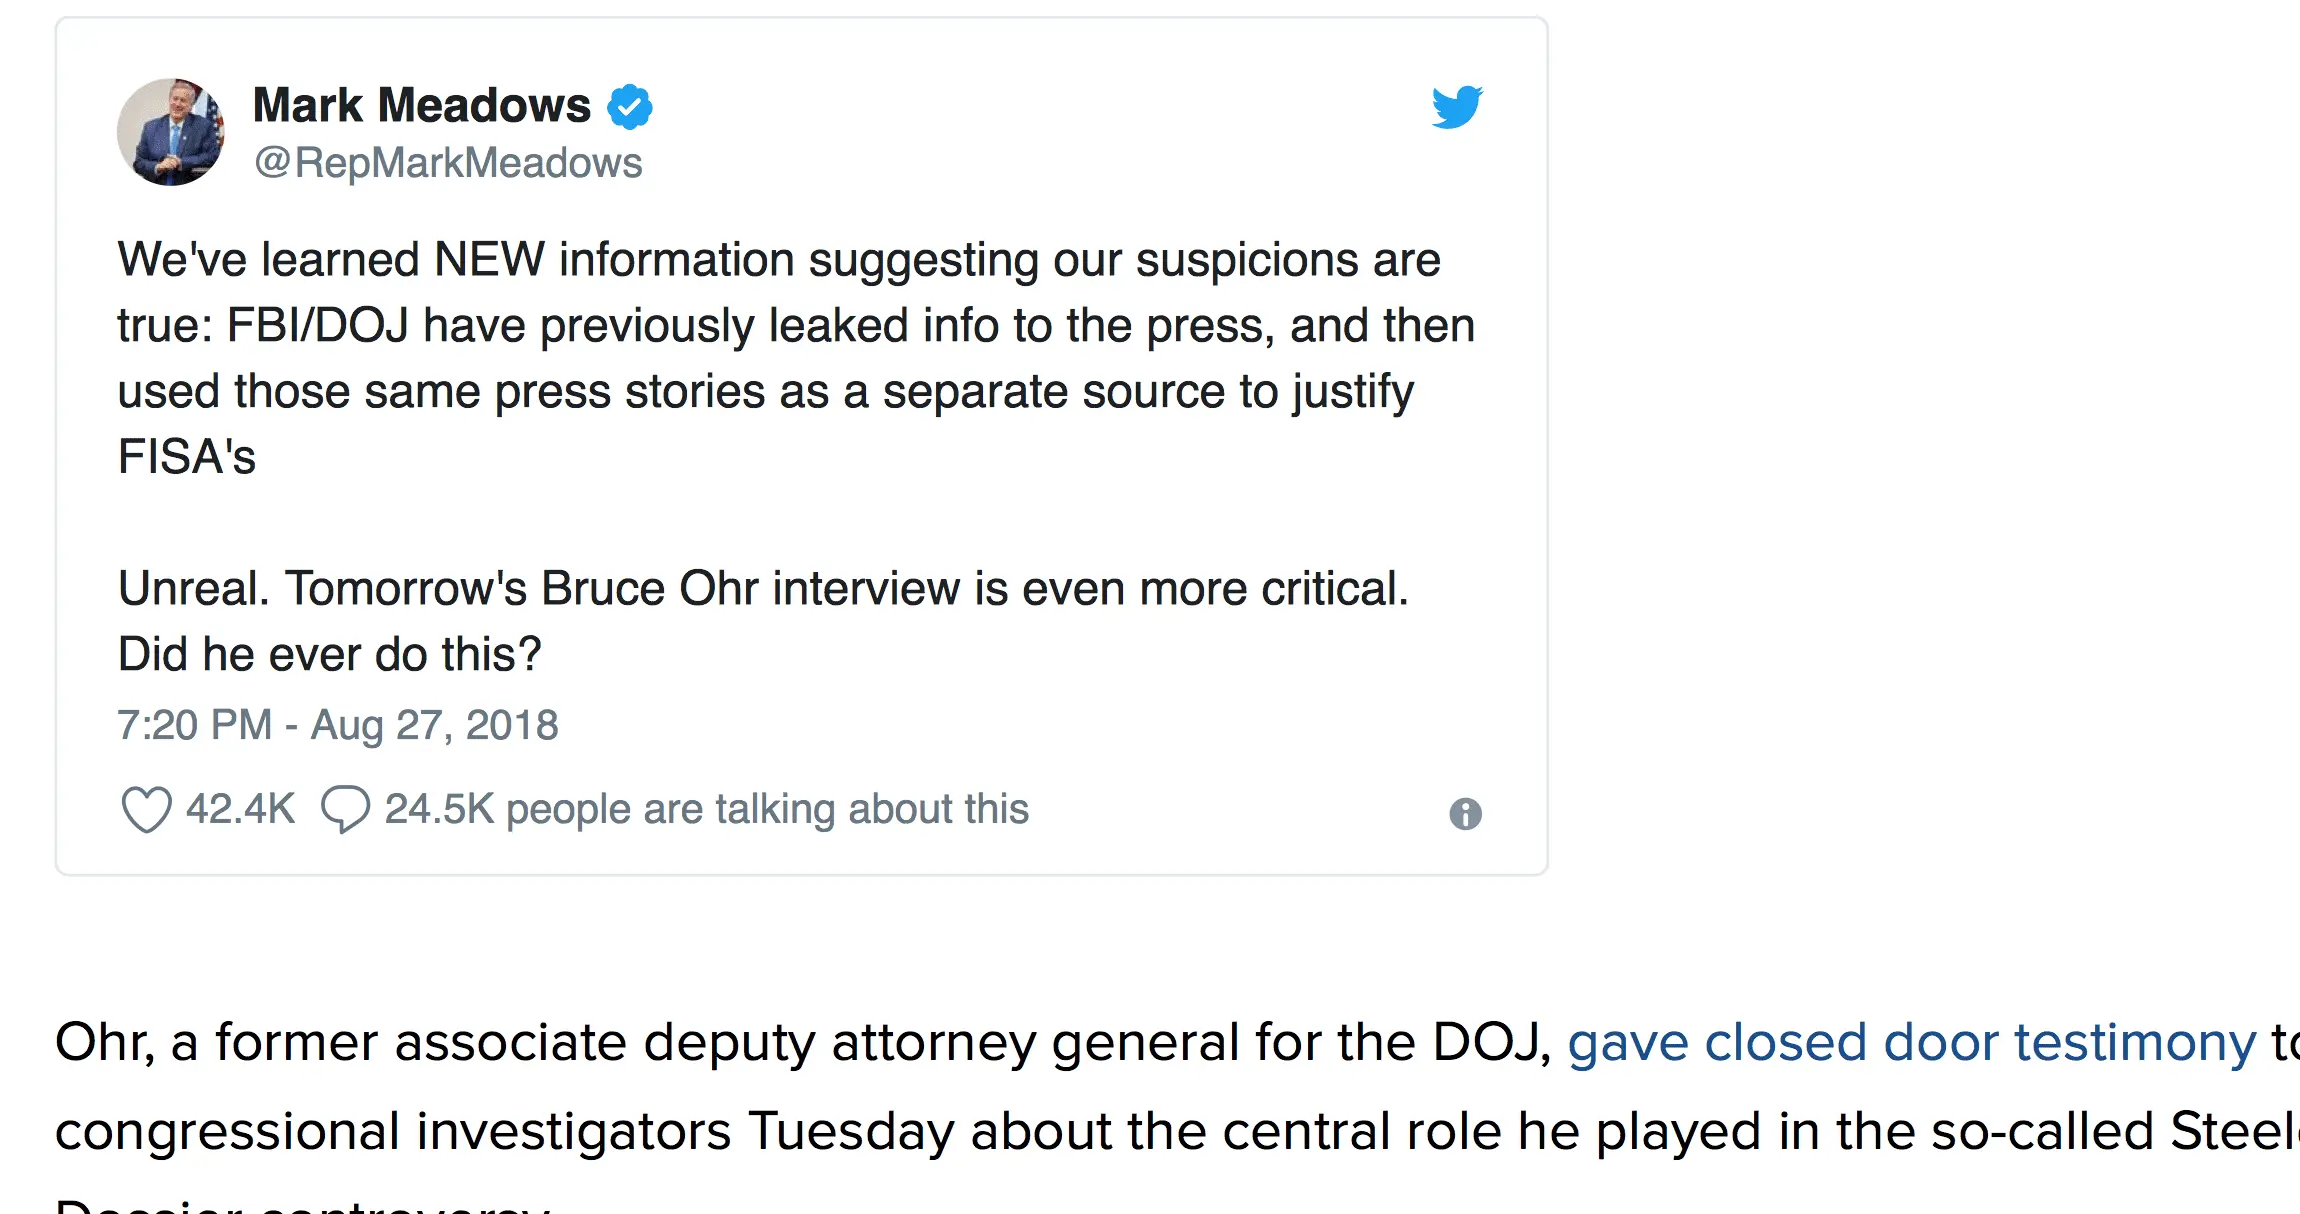Click "FISA's" at the end of first paragraph
Viewport: 2300px width, 1214px height.
[x=187, y=457]
